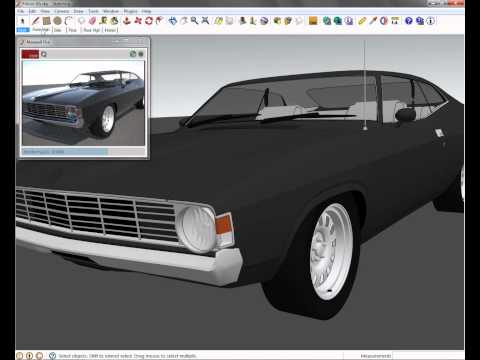Activate the Arc tool

[x=68, y=21]
